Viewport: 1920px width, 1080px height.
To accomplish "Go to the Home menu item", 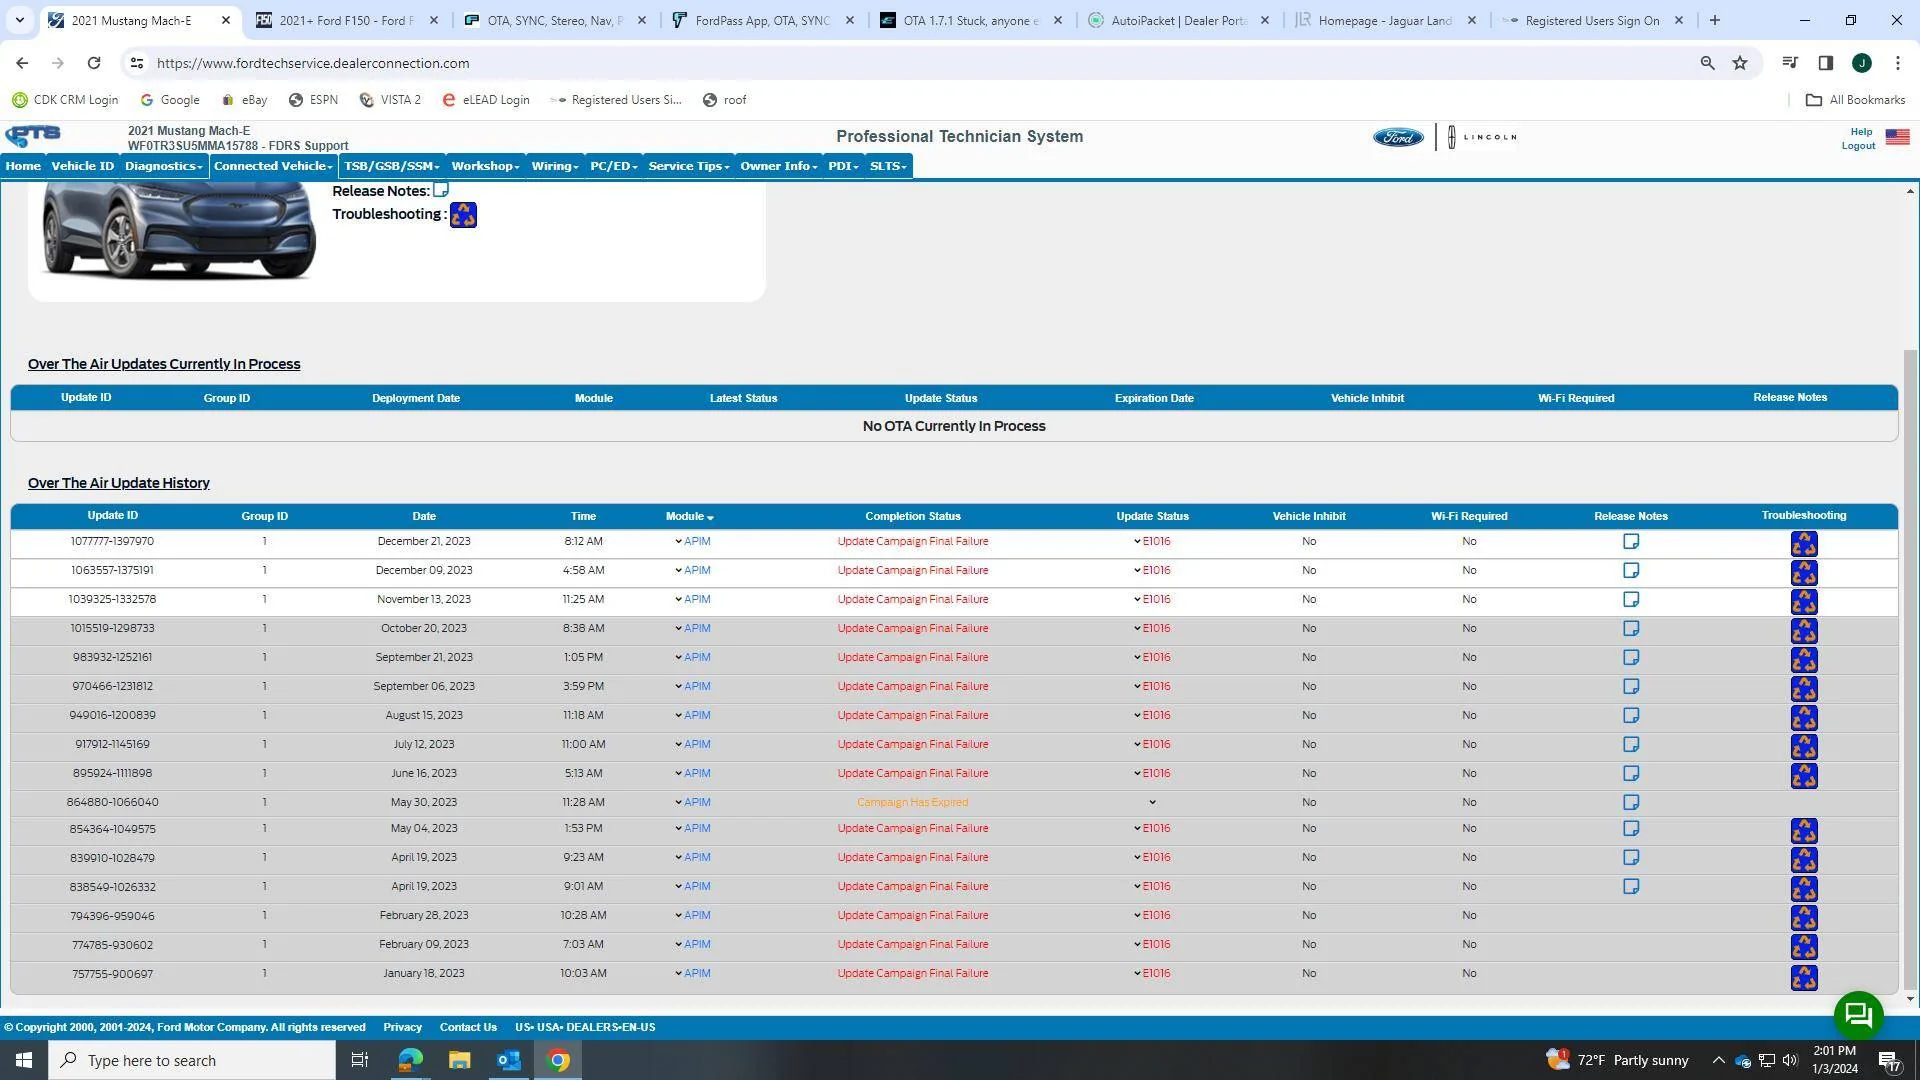I will click(23, 166).
